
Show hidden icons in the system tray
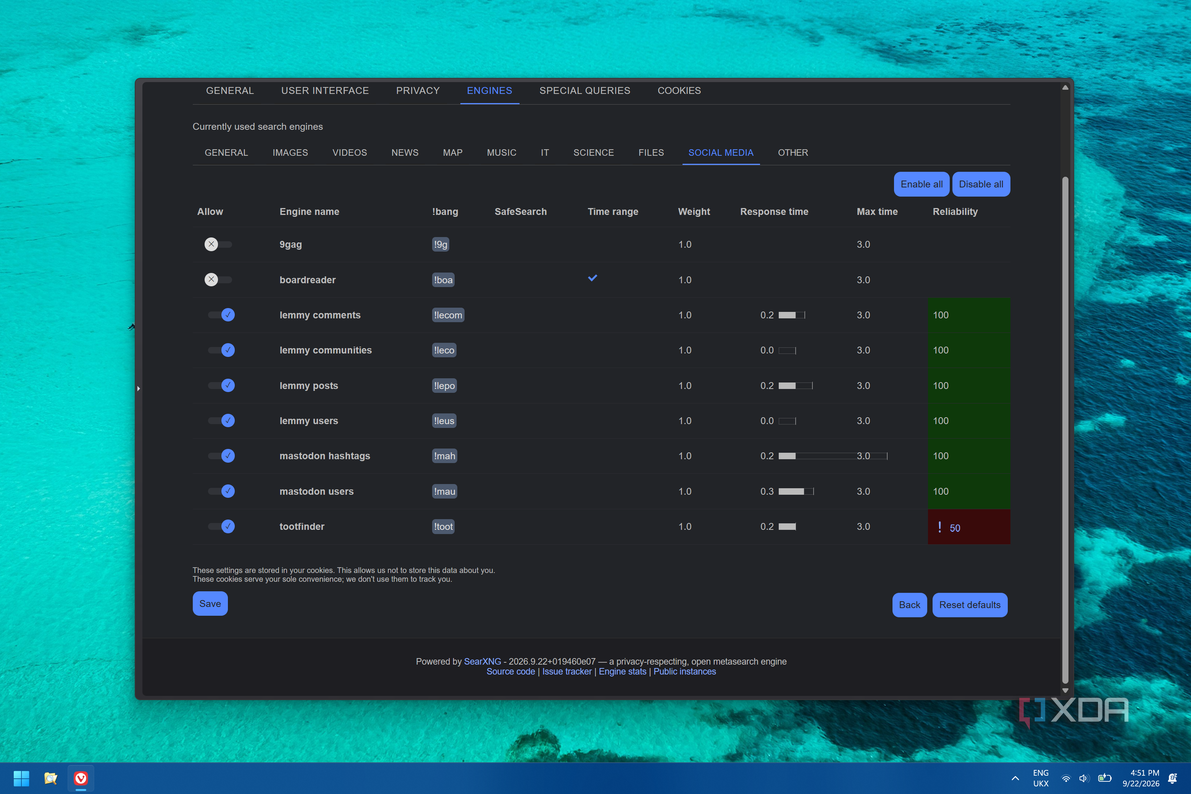(1015, 778)
